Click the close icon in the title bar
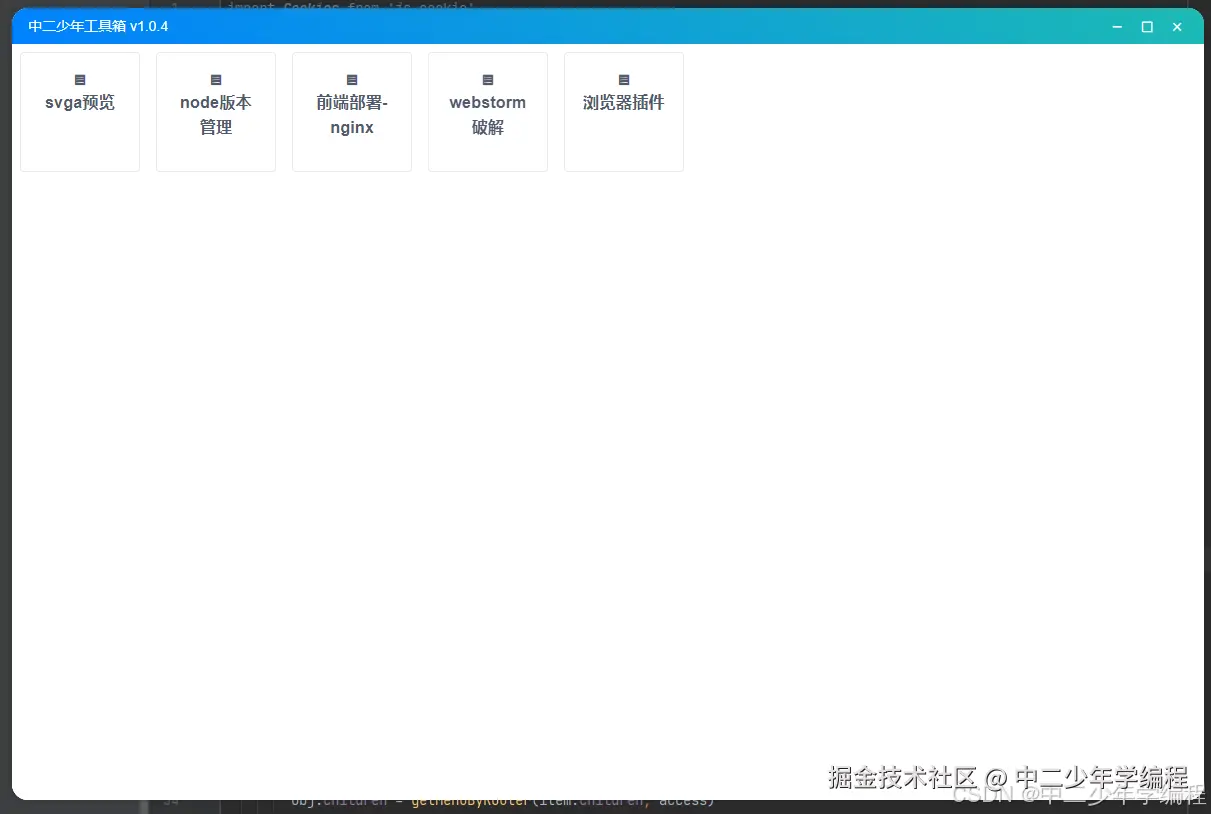This screenshot has height=814, width=1211. [x=1177, y=27]
